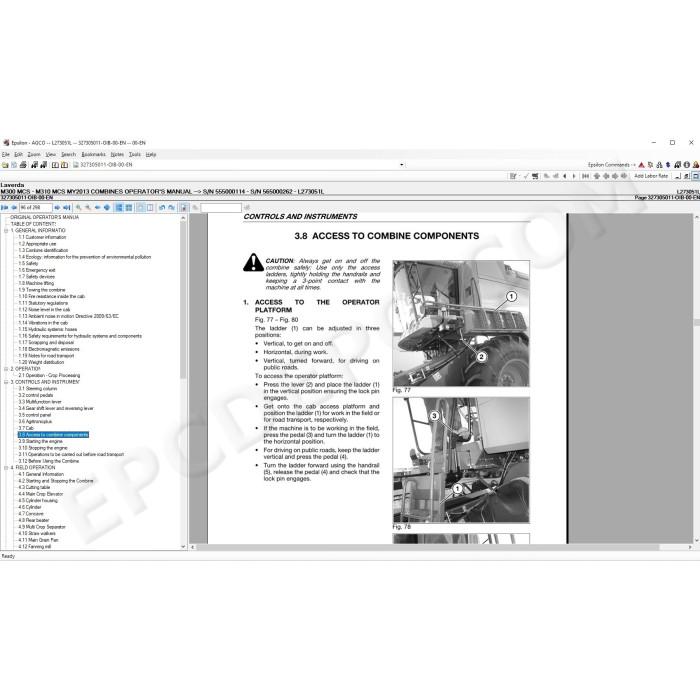Select 4.10 Straw walkers tree entry
The image size is (700, 700).
click(37, 533)
